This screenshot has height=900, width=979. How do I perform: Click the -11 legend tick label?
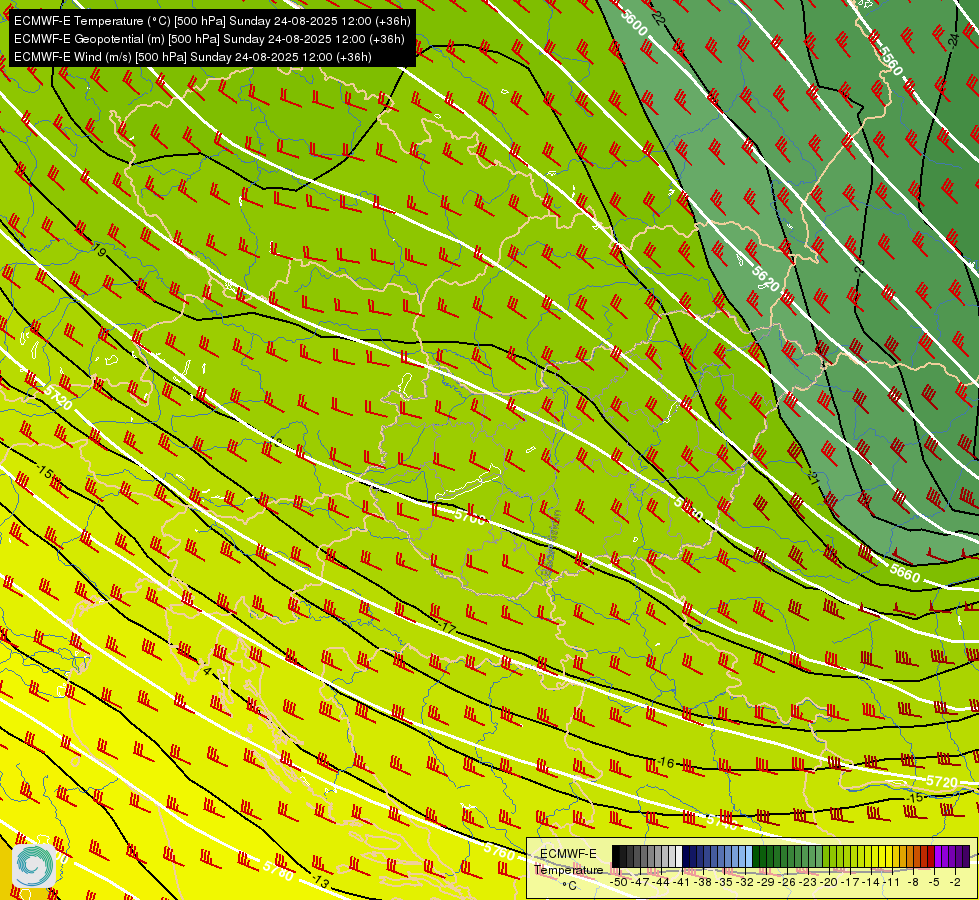pos(893,882)
